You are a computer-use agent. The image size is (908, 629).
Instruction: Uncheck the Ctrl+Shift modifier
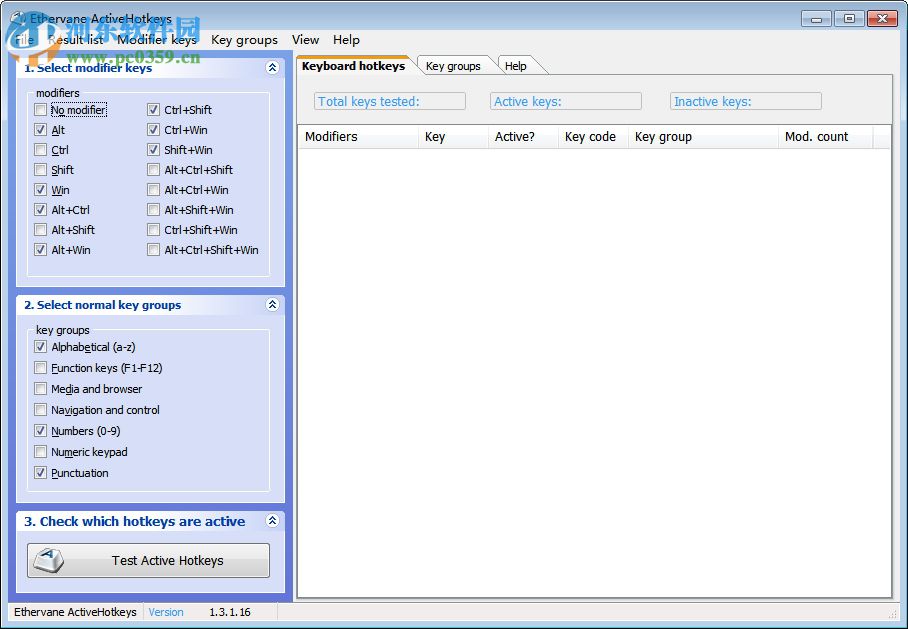tap(154, 110)
